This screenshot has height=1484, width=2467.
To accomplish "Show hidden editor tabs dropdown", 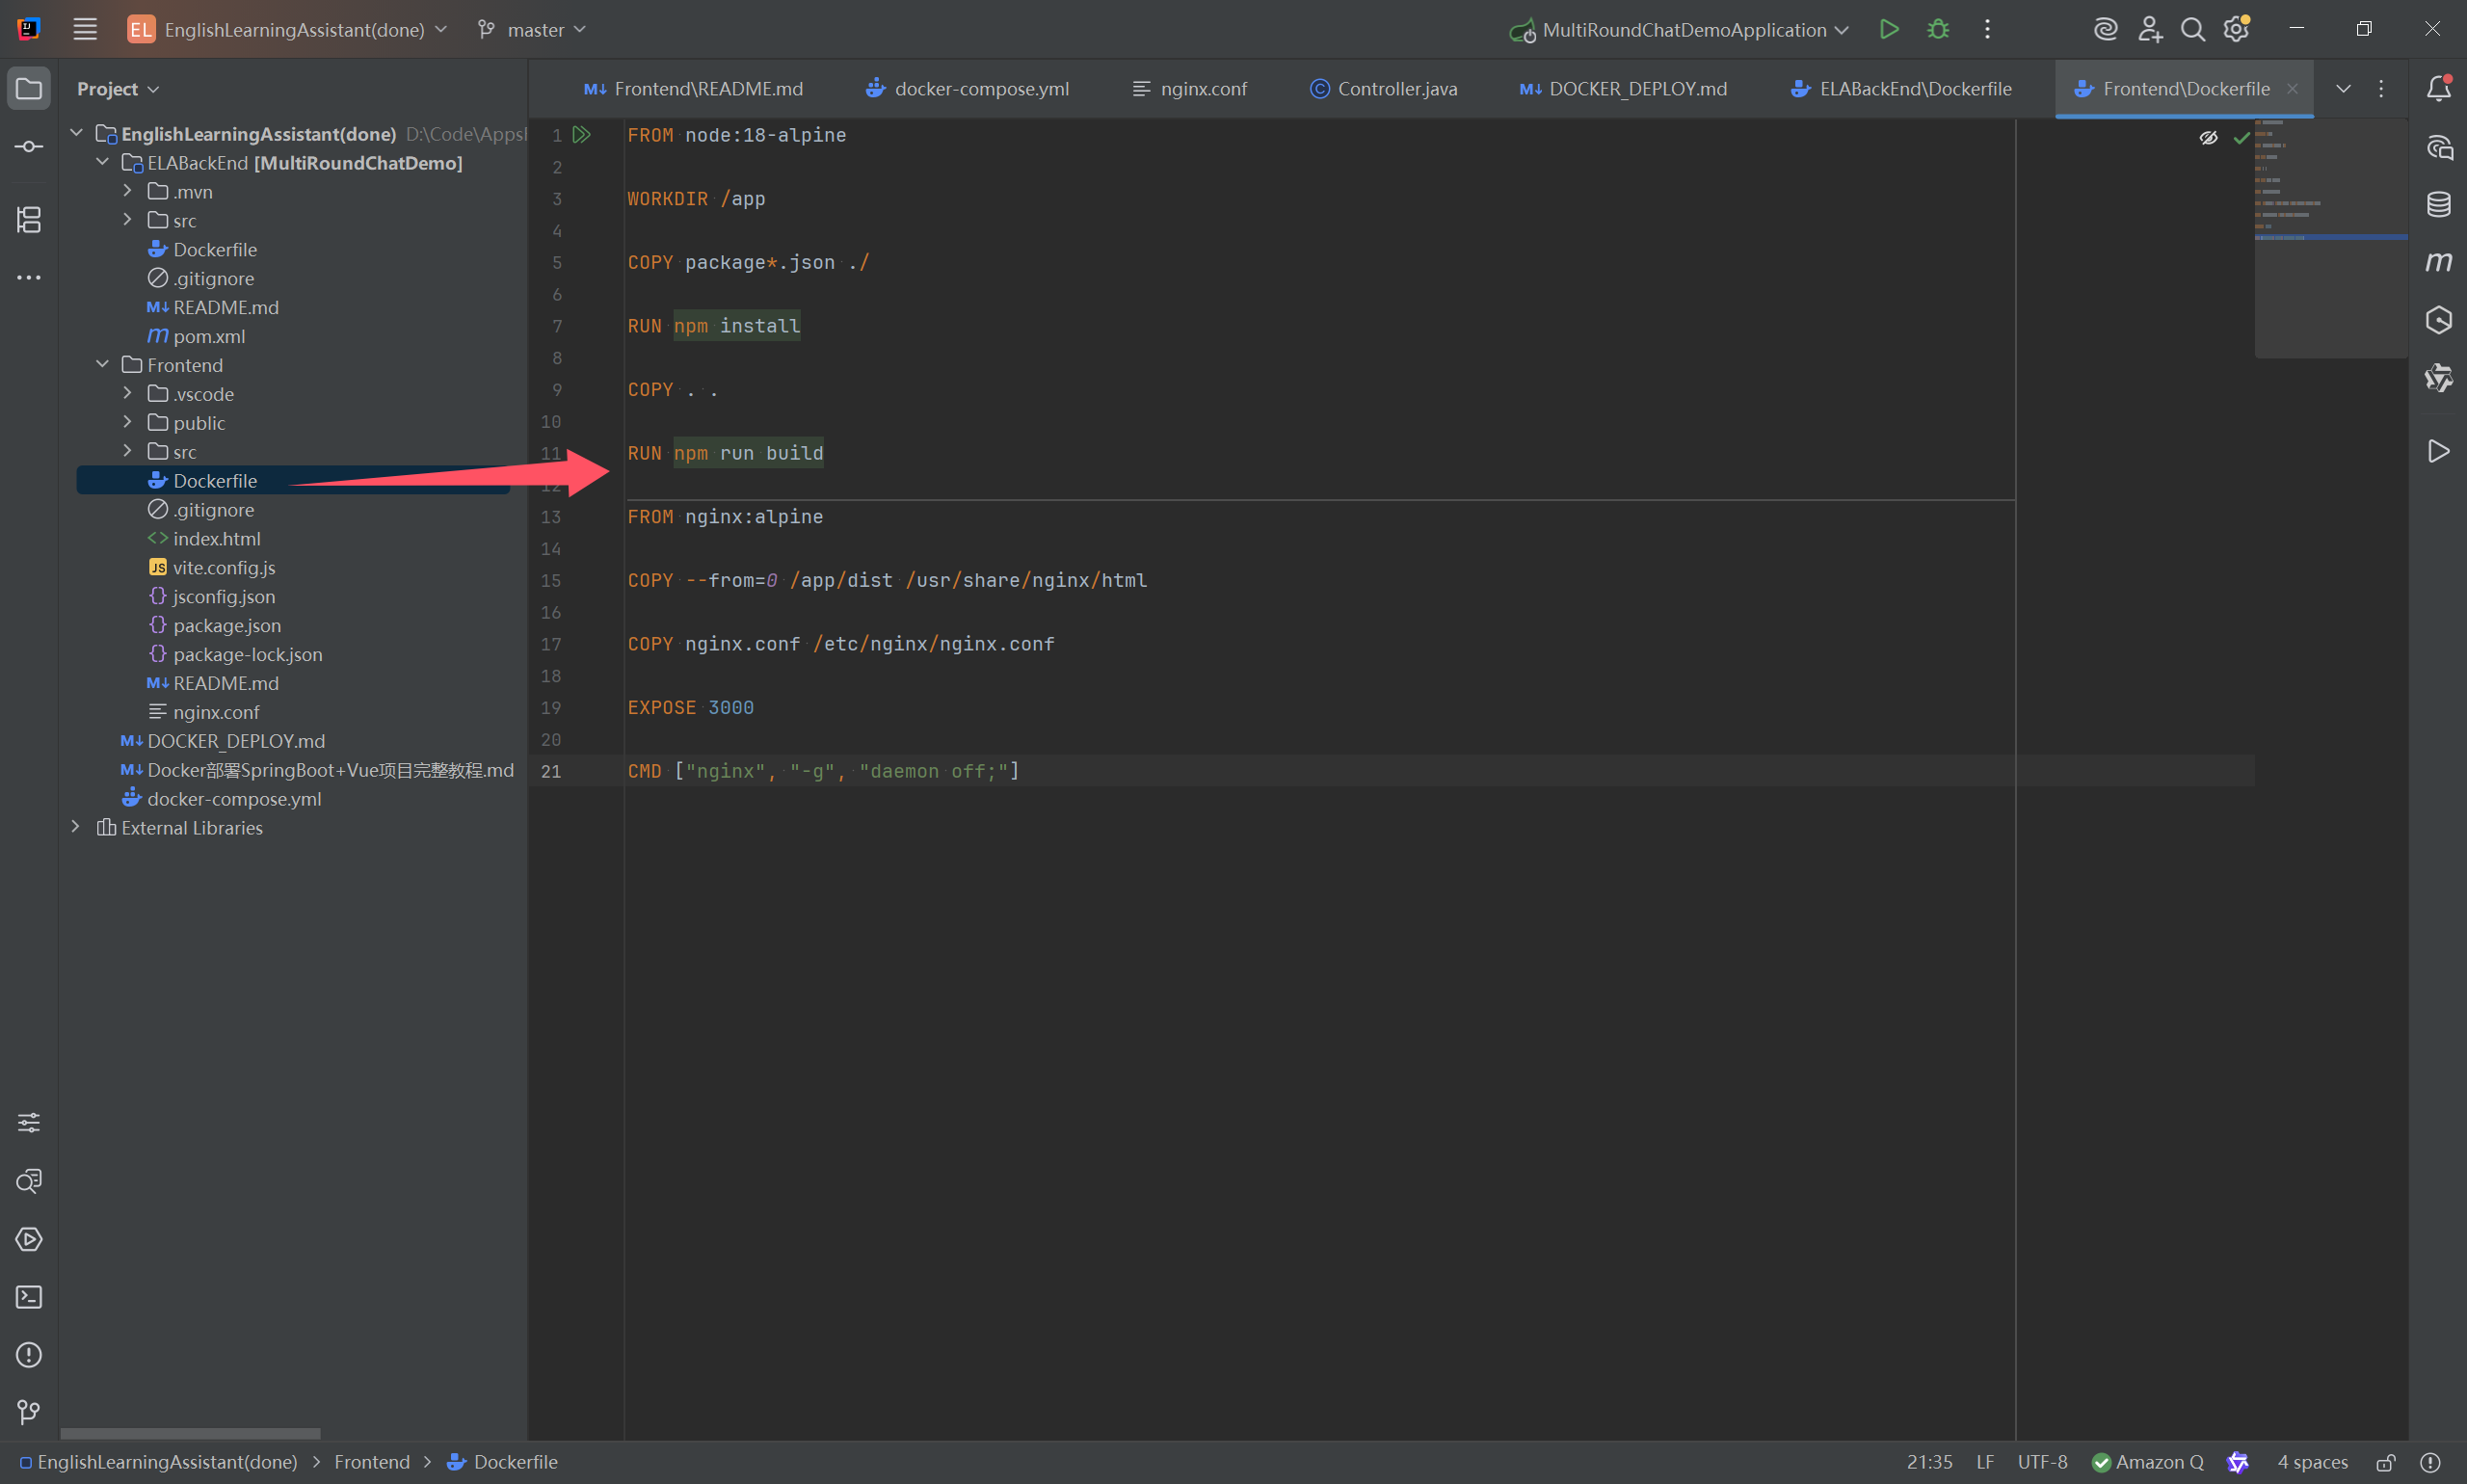I will pos(2342,89).
